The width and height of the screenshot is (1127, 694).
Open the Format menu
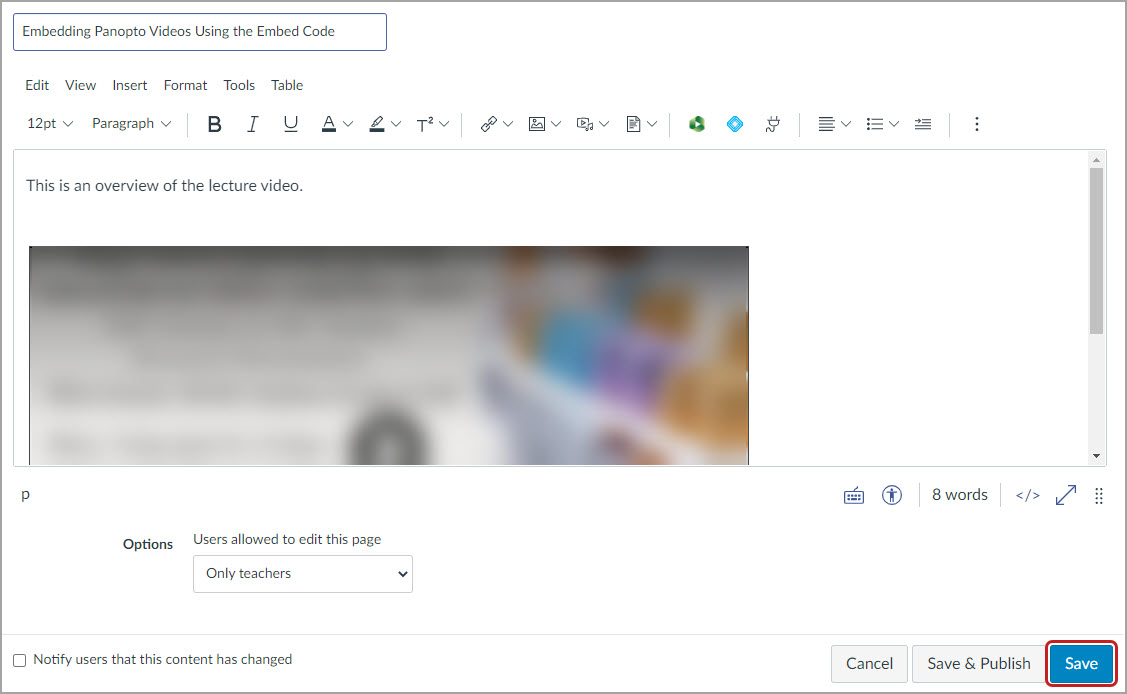(185, 85)
